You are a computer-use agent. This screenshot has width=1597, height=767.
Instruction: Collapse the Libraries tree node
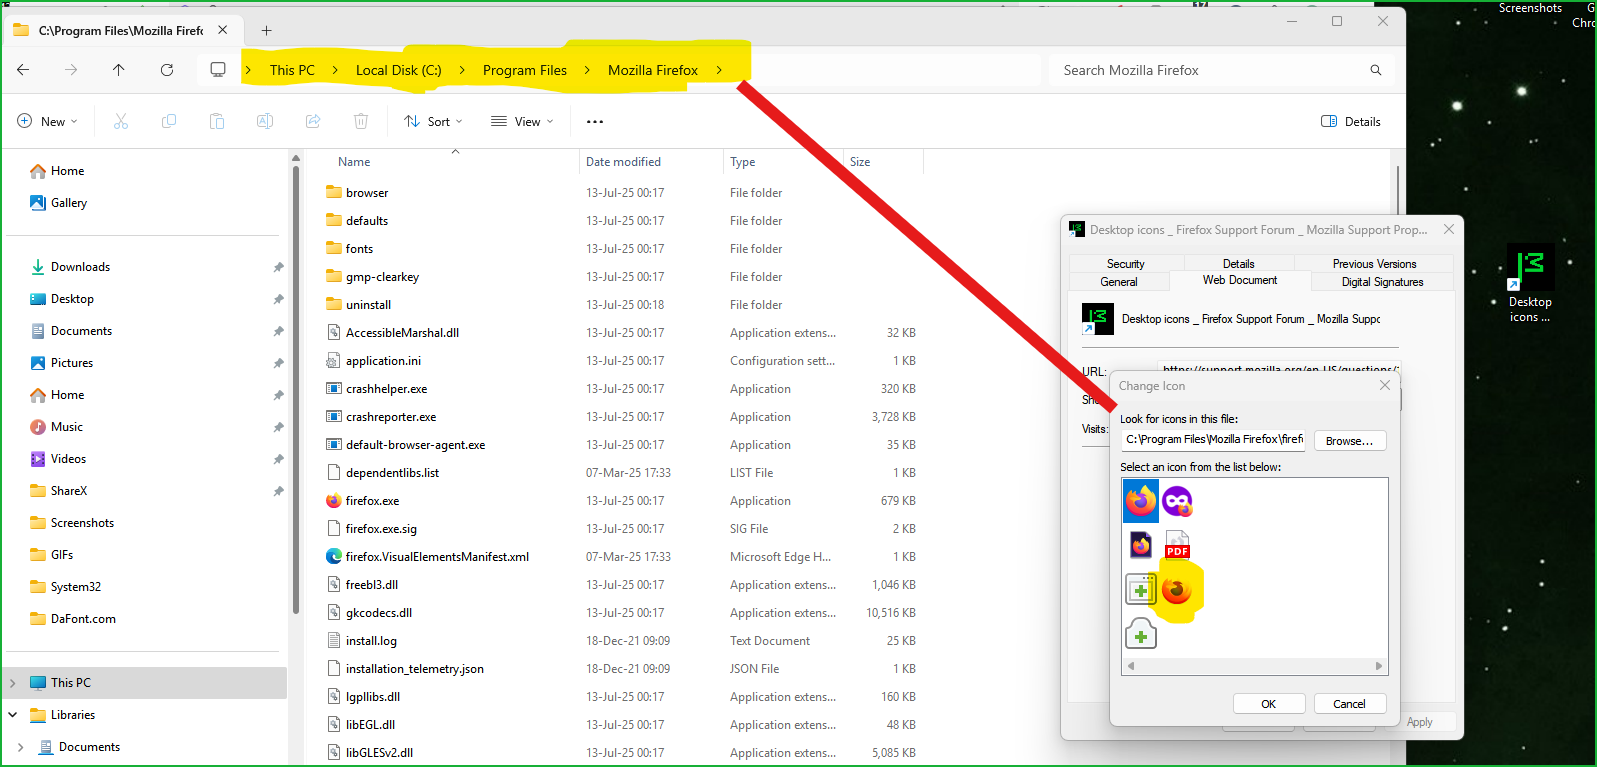tap(13, 715)
